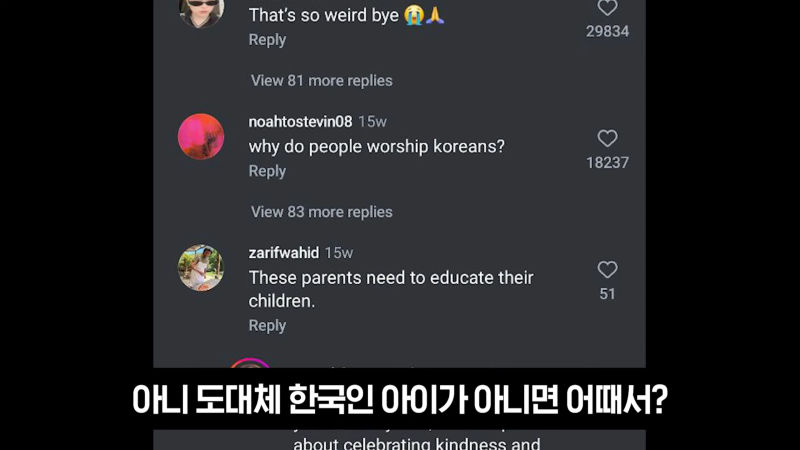Screen dimensions: 800x450
Task: View likes via the 18237 count
Action: tap(607, 163)
